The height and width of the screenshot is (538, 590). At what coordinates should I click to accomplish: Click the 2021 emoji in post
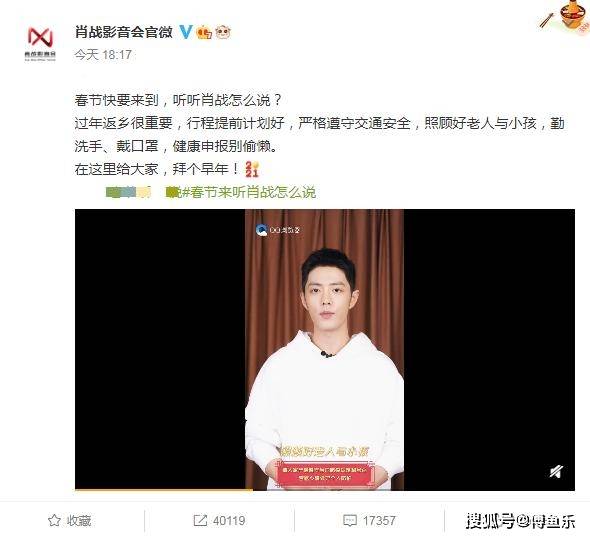(251, 169)
